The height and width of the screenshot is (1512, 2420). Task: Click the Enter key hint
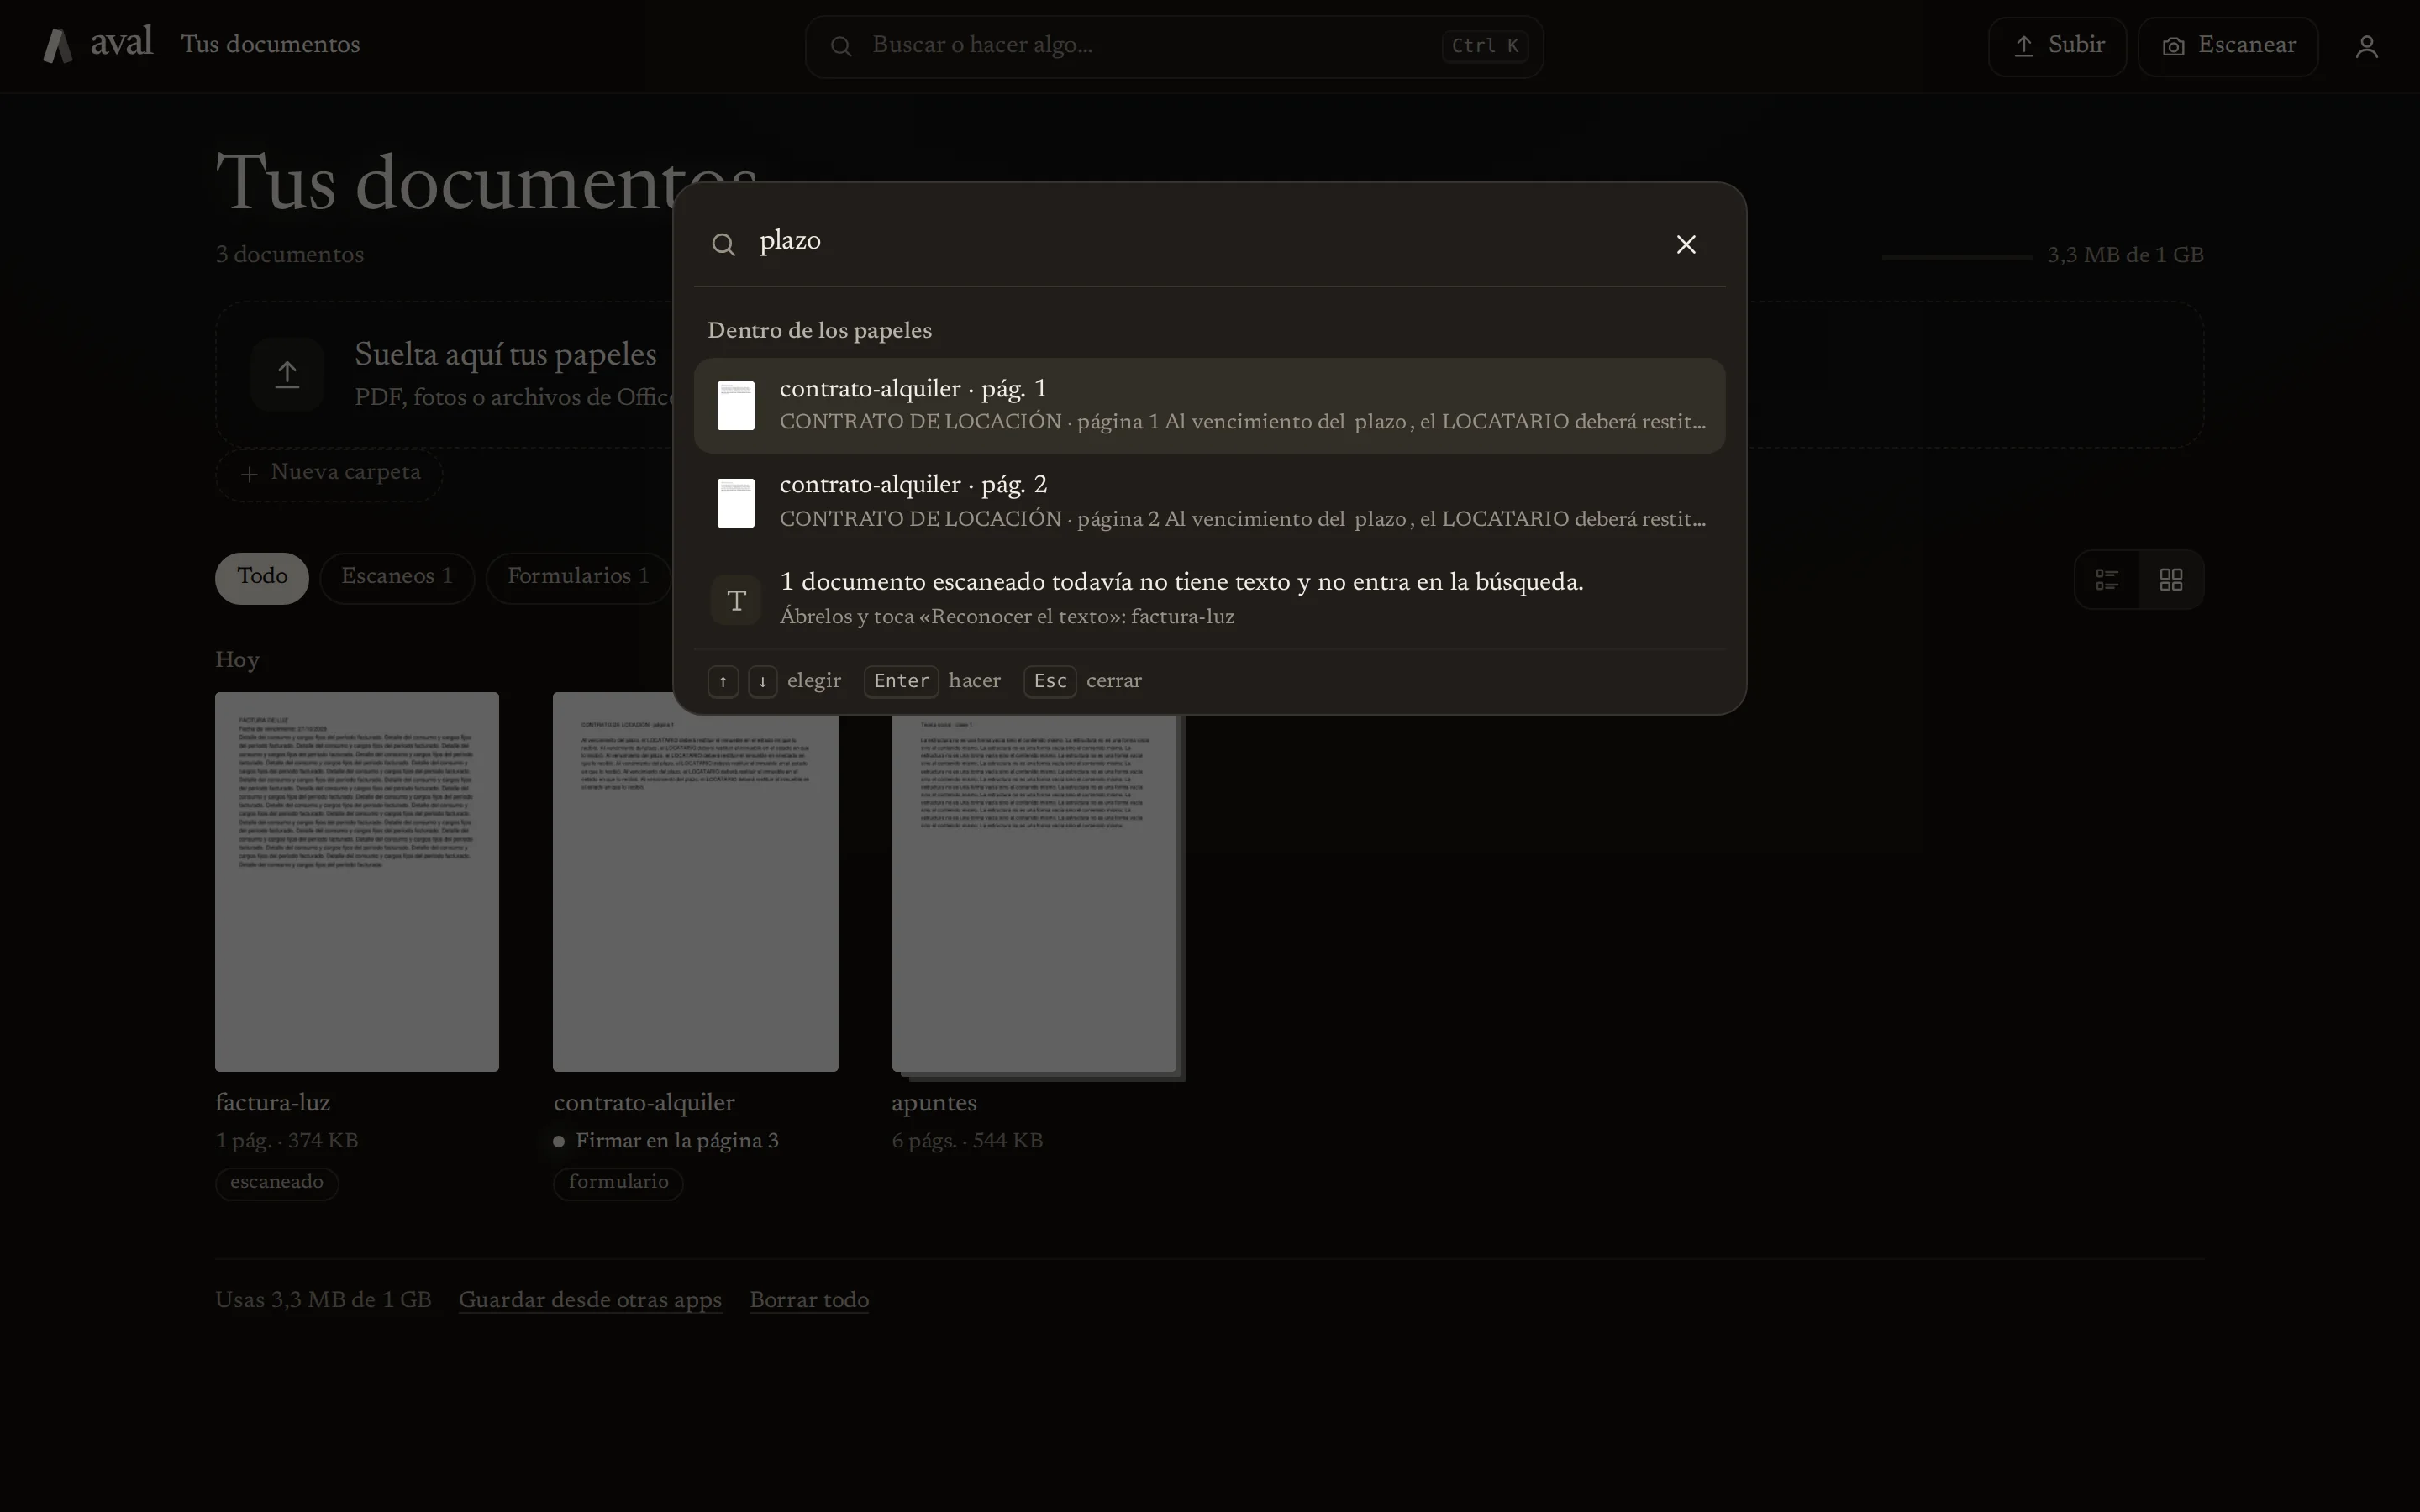tap(901, 681)
